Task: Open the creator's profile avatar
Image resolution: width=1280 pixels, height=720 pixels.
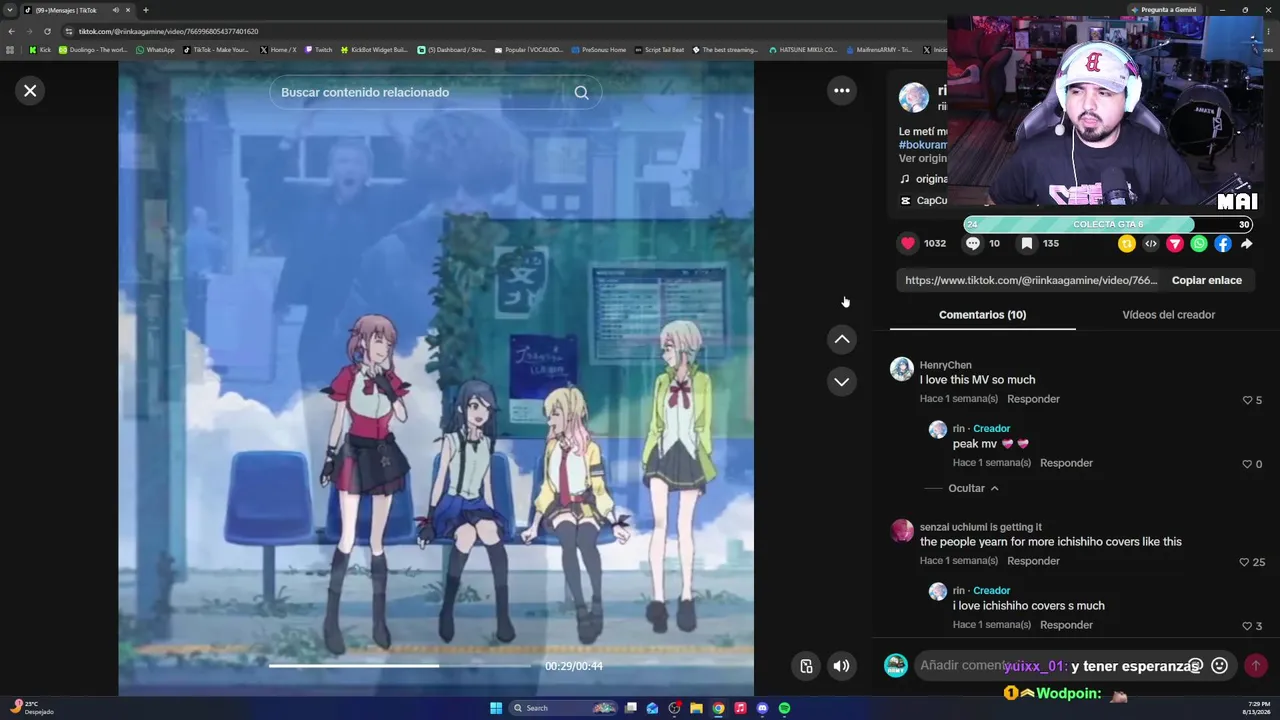Action: [913, 97]
